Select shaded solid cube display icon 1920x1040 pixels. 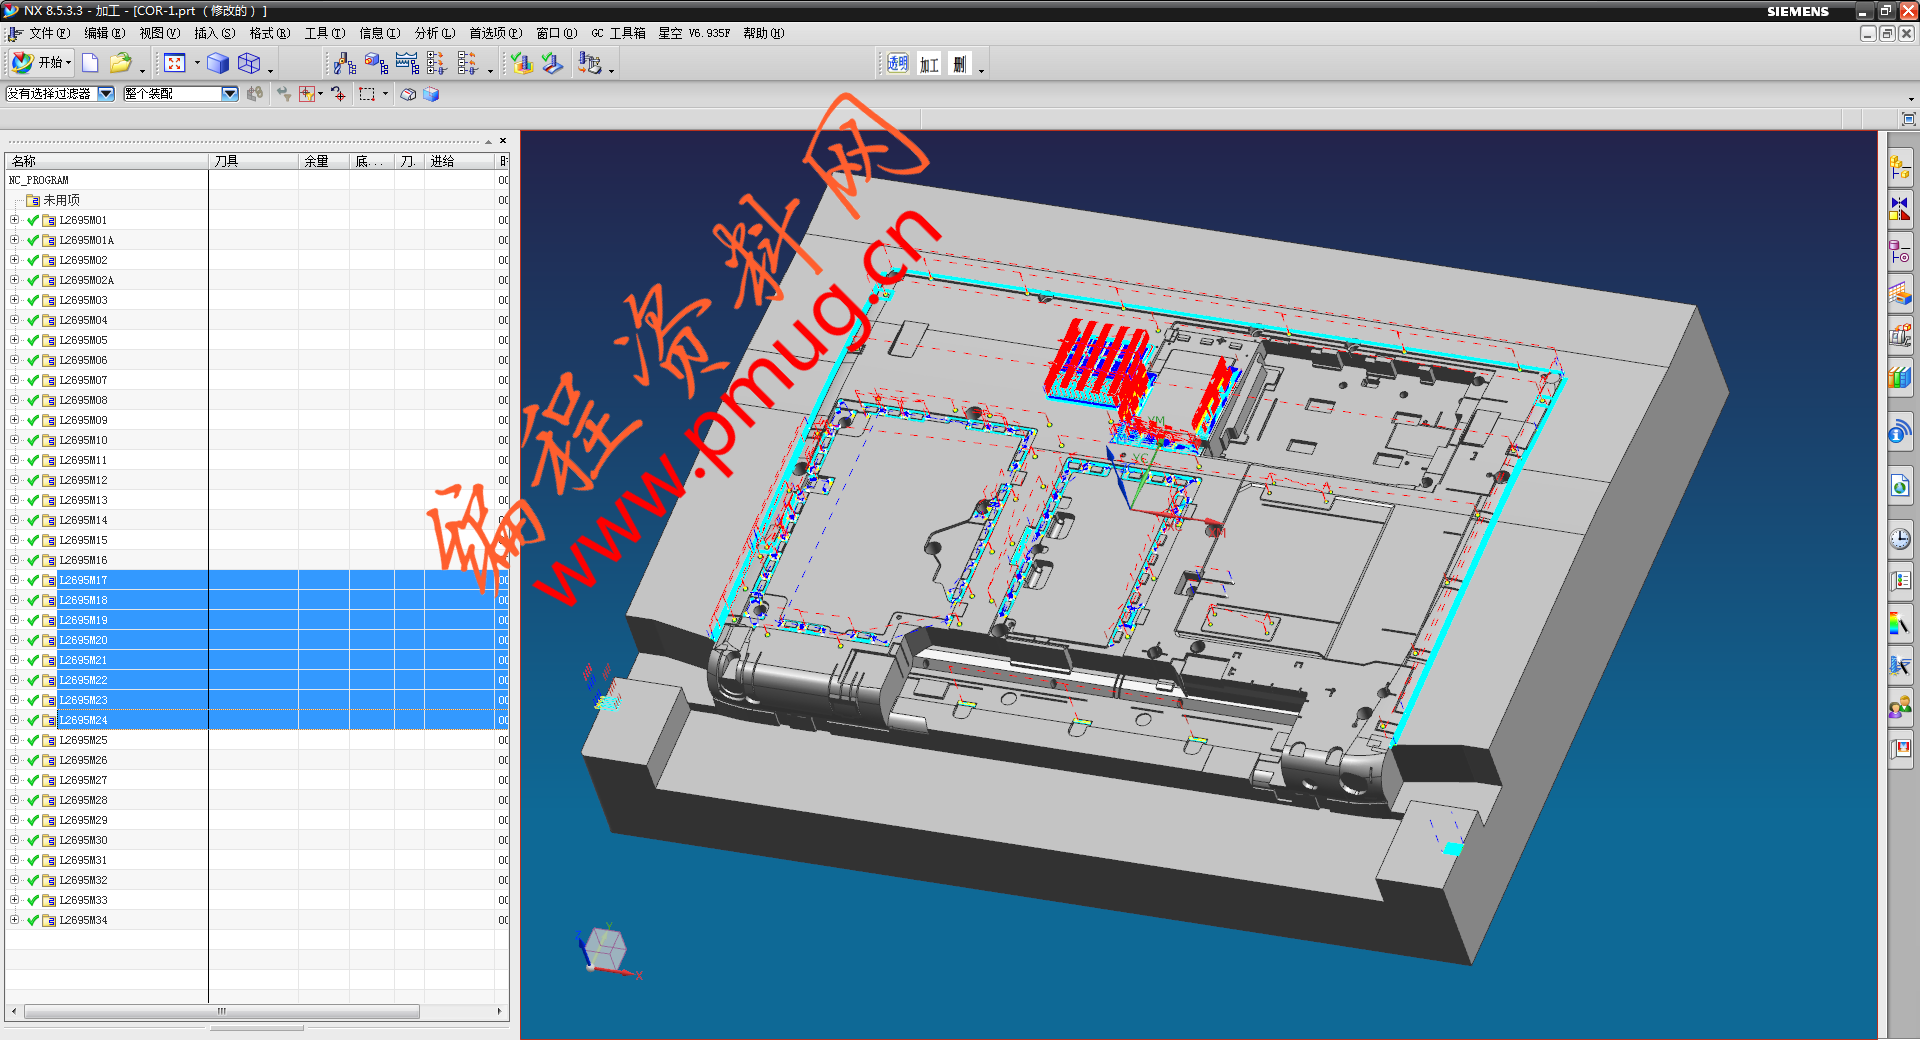coord(218,63)
